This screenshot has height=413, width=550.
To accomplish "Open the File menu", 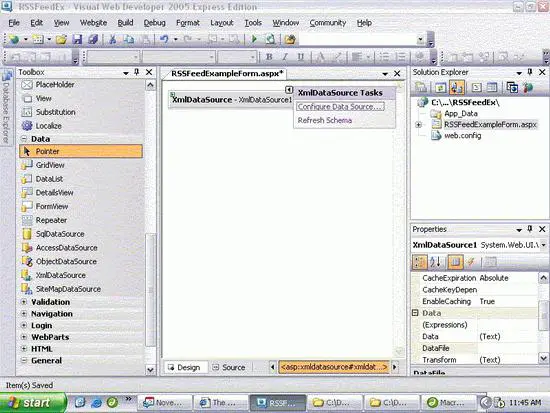I will [14, 23].
